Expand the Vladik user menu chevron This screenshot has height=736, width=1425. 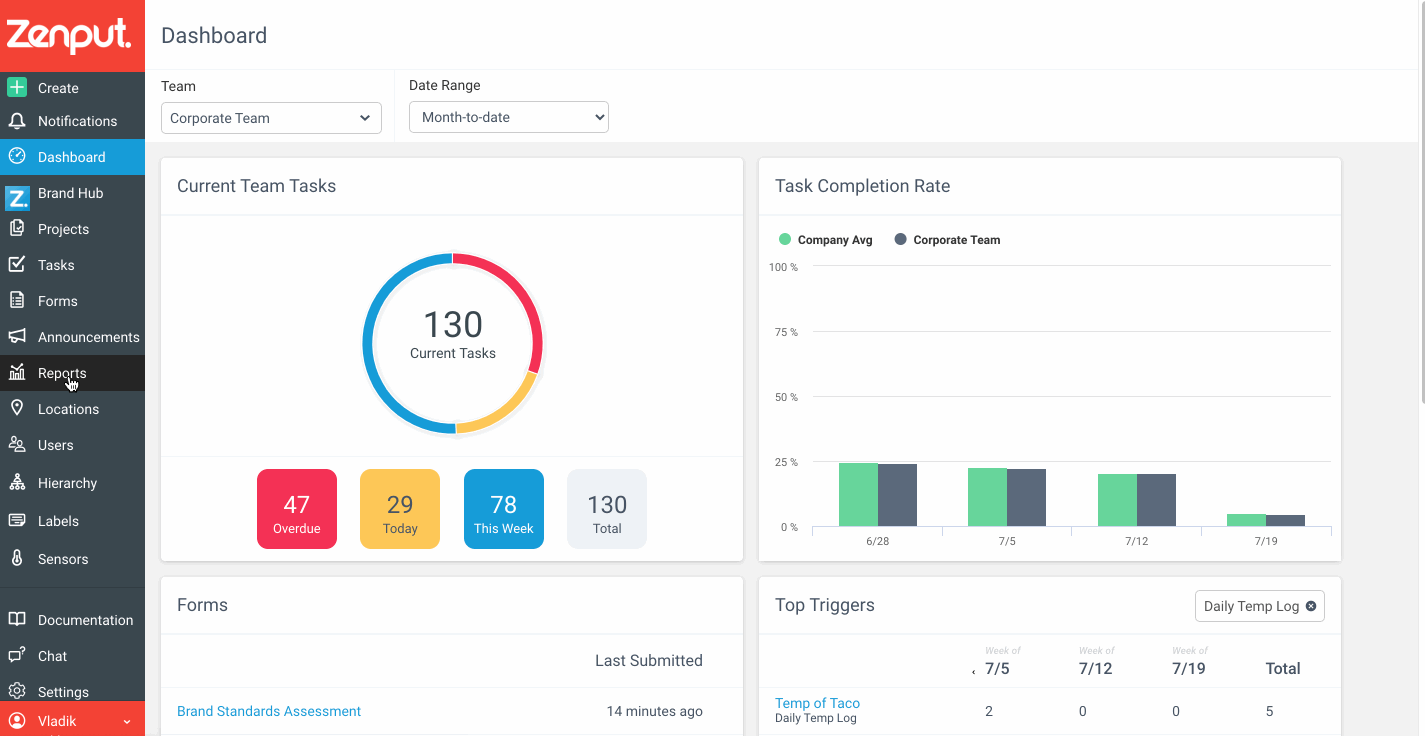pos(127,721)
